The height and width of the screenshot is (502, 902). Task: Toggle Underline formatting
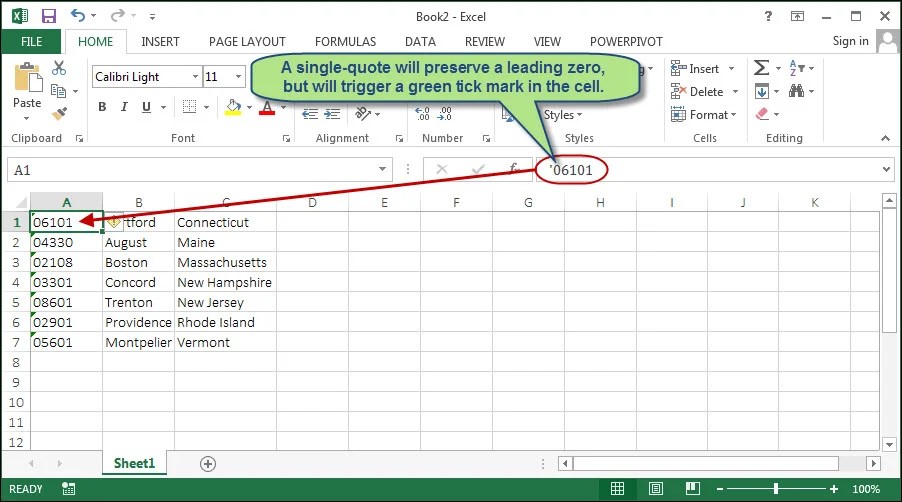click(146, 107)
